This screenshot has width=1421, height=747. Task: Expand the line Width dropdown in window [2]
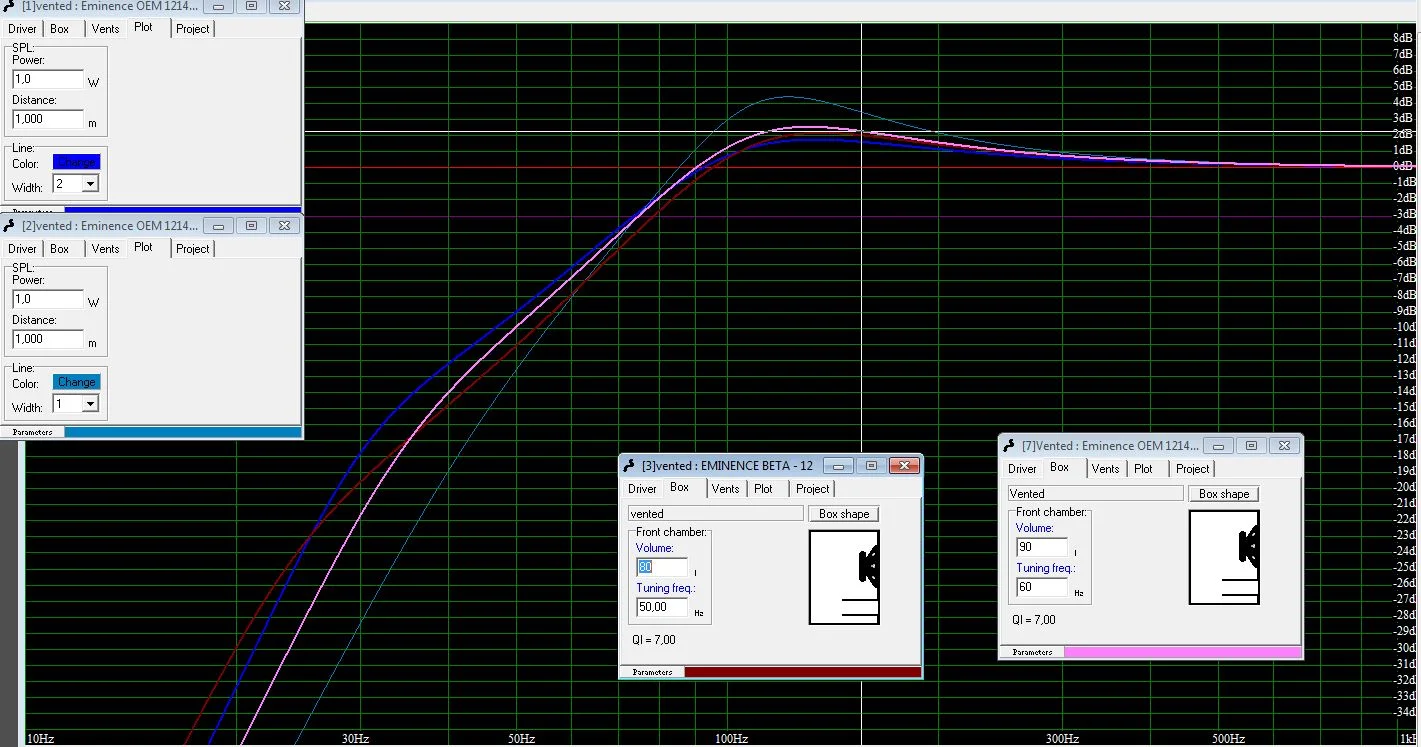point(90,404)
